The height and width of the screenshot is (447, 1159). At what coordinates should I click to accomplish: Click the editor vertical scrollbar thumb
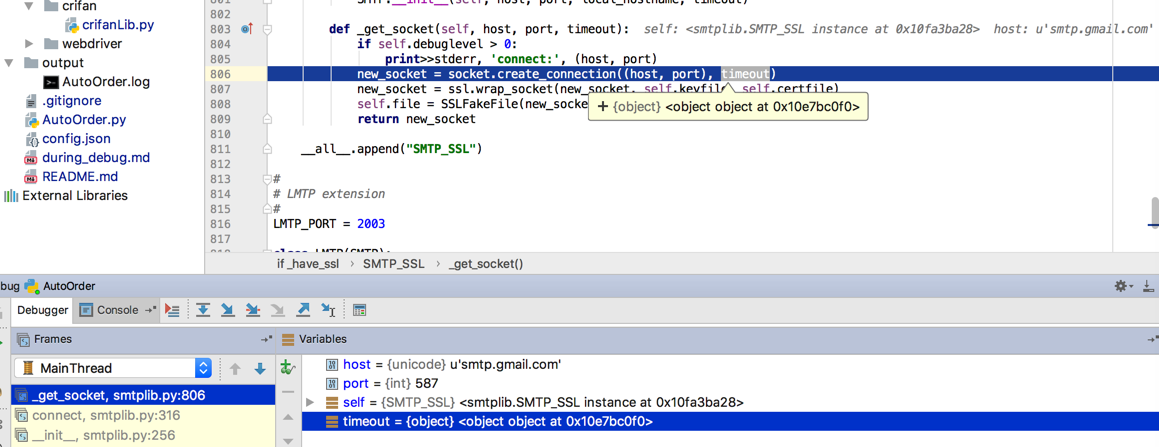point(1153,212)
